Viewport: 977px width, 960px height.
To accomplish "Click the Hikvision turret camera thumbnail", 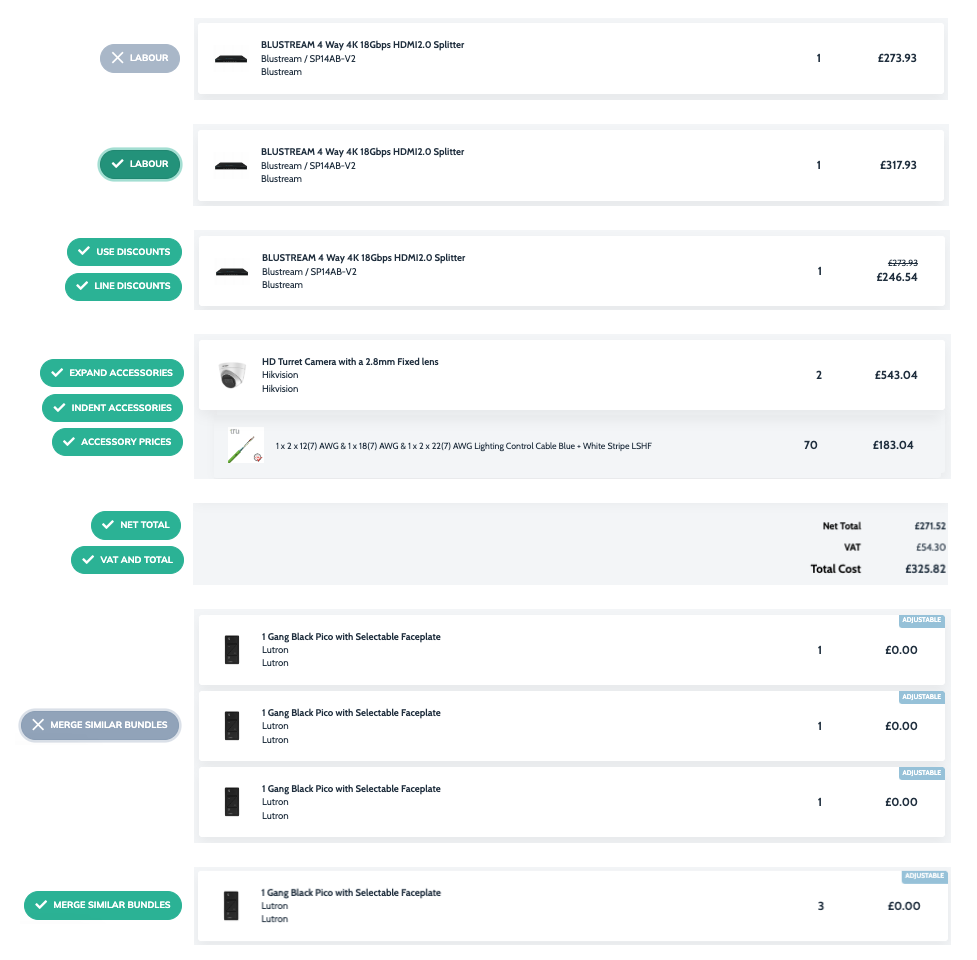I will pos(232,375).
